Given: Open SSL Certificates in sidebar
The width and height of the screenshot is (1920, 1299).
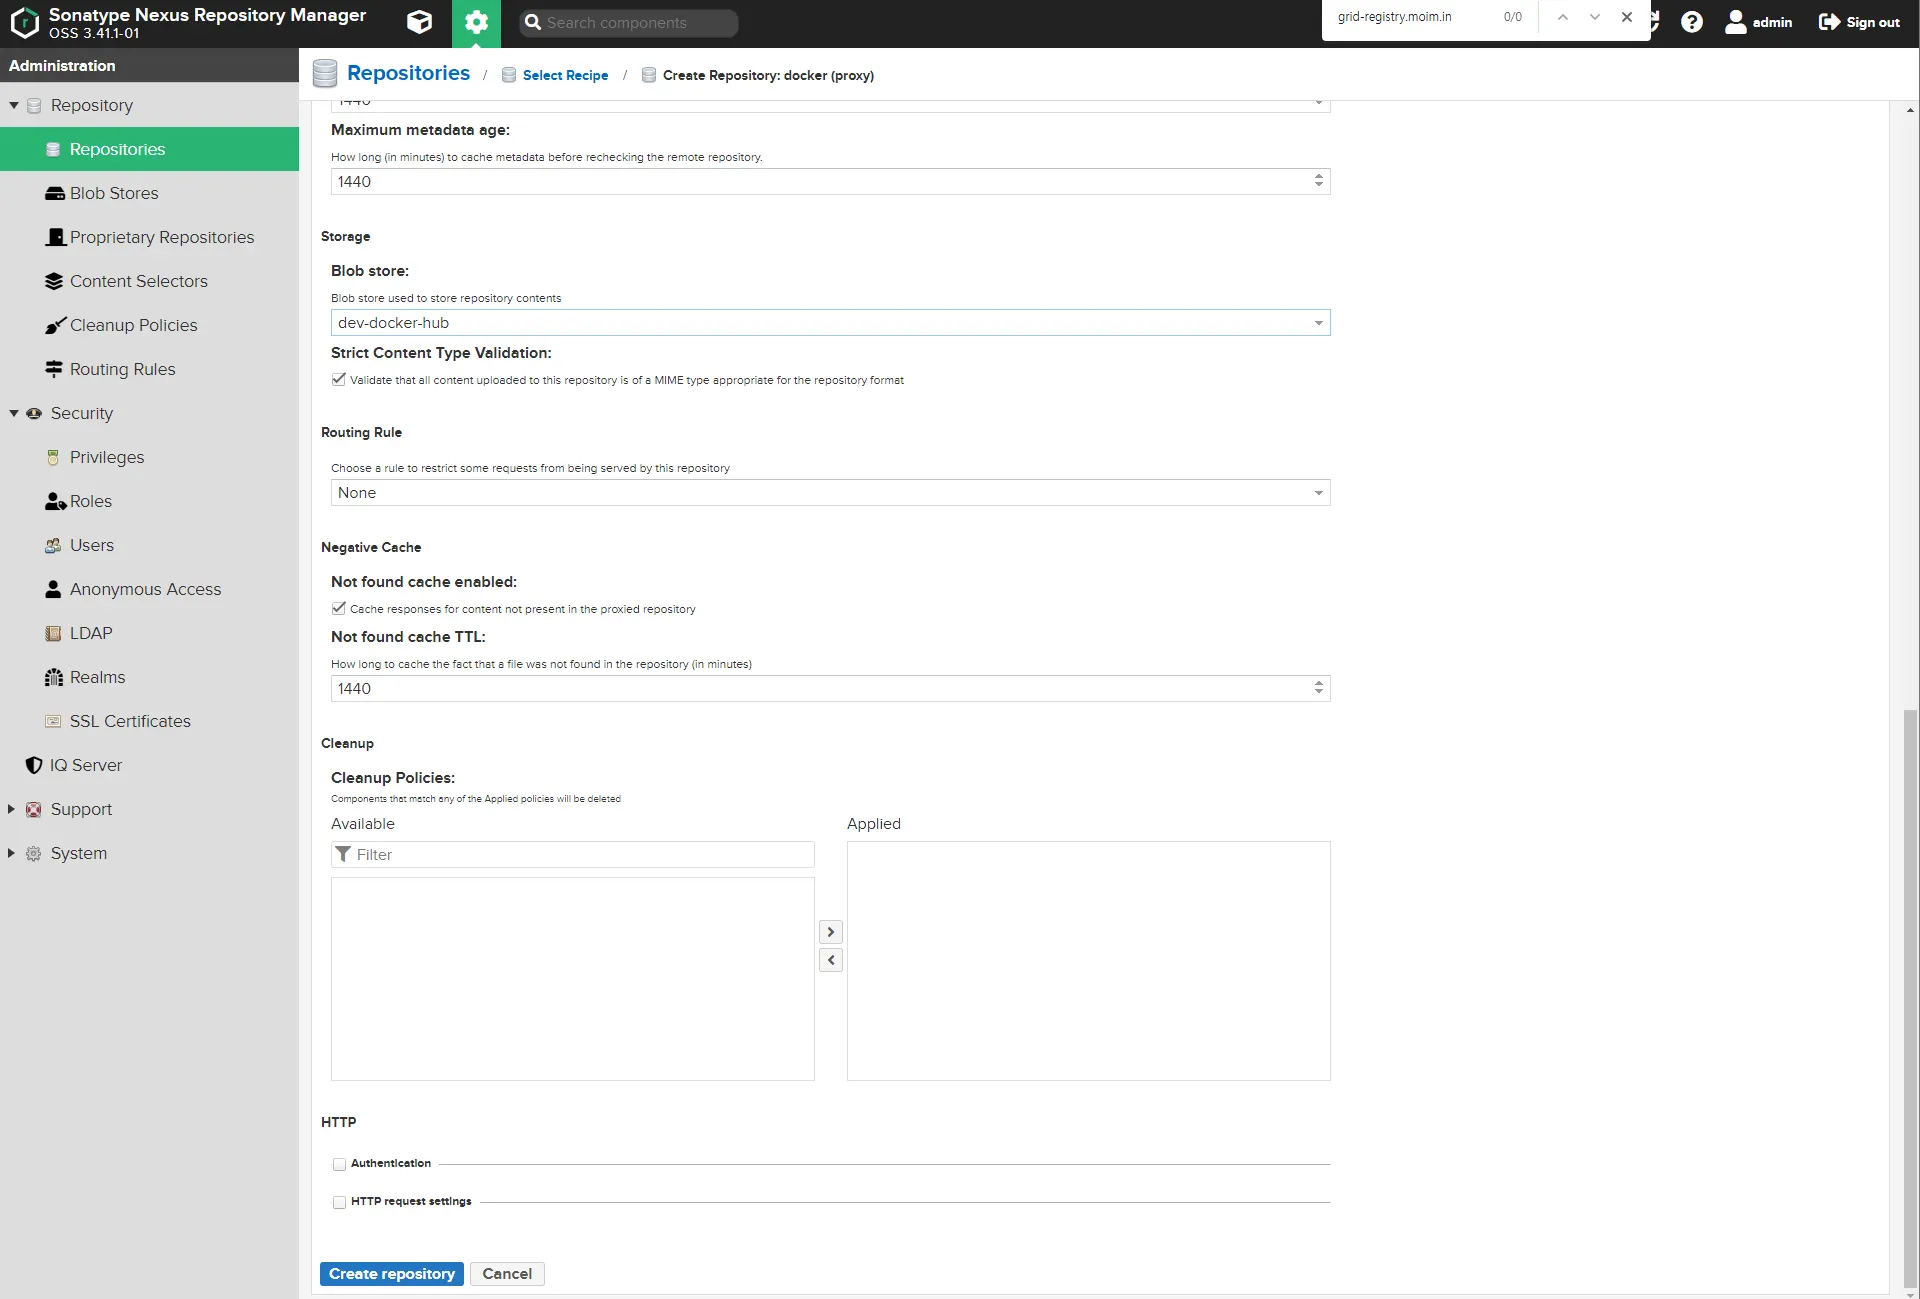Looking at the screenshot, I should click(x=130, y=721).
